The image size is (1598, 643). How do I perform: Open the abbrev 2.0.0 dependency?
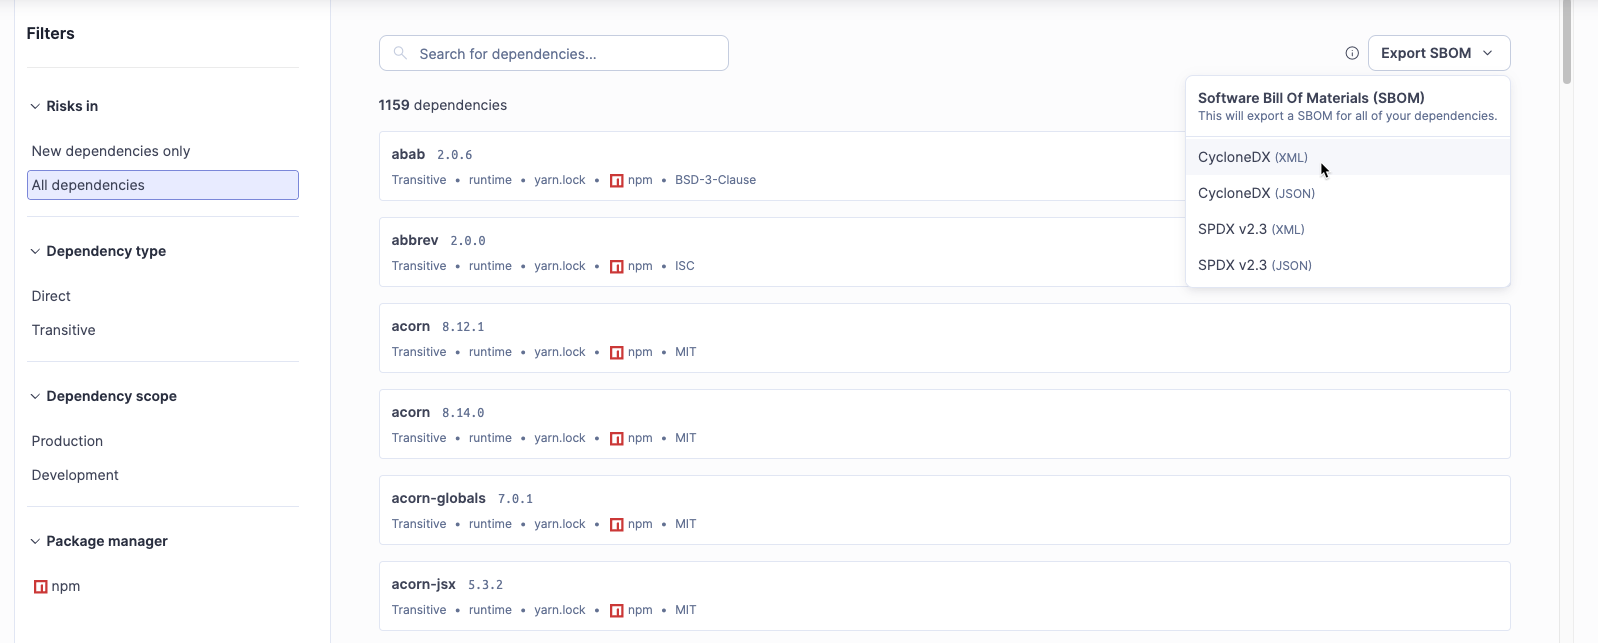point(415,240)
